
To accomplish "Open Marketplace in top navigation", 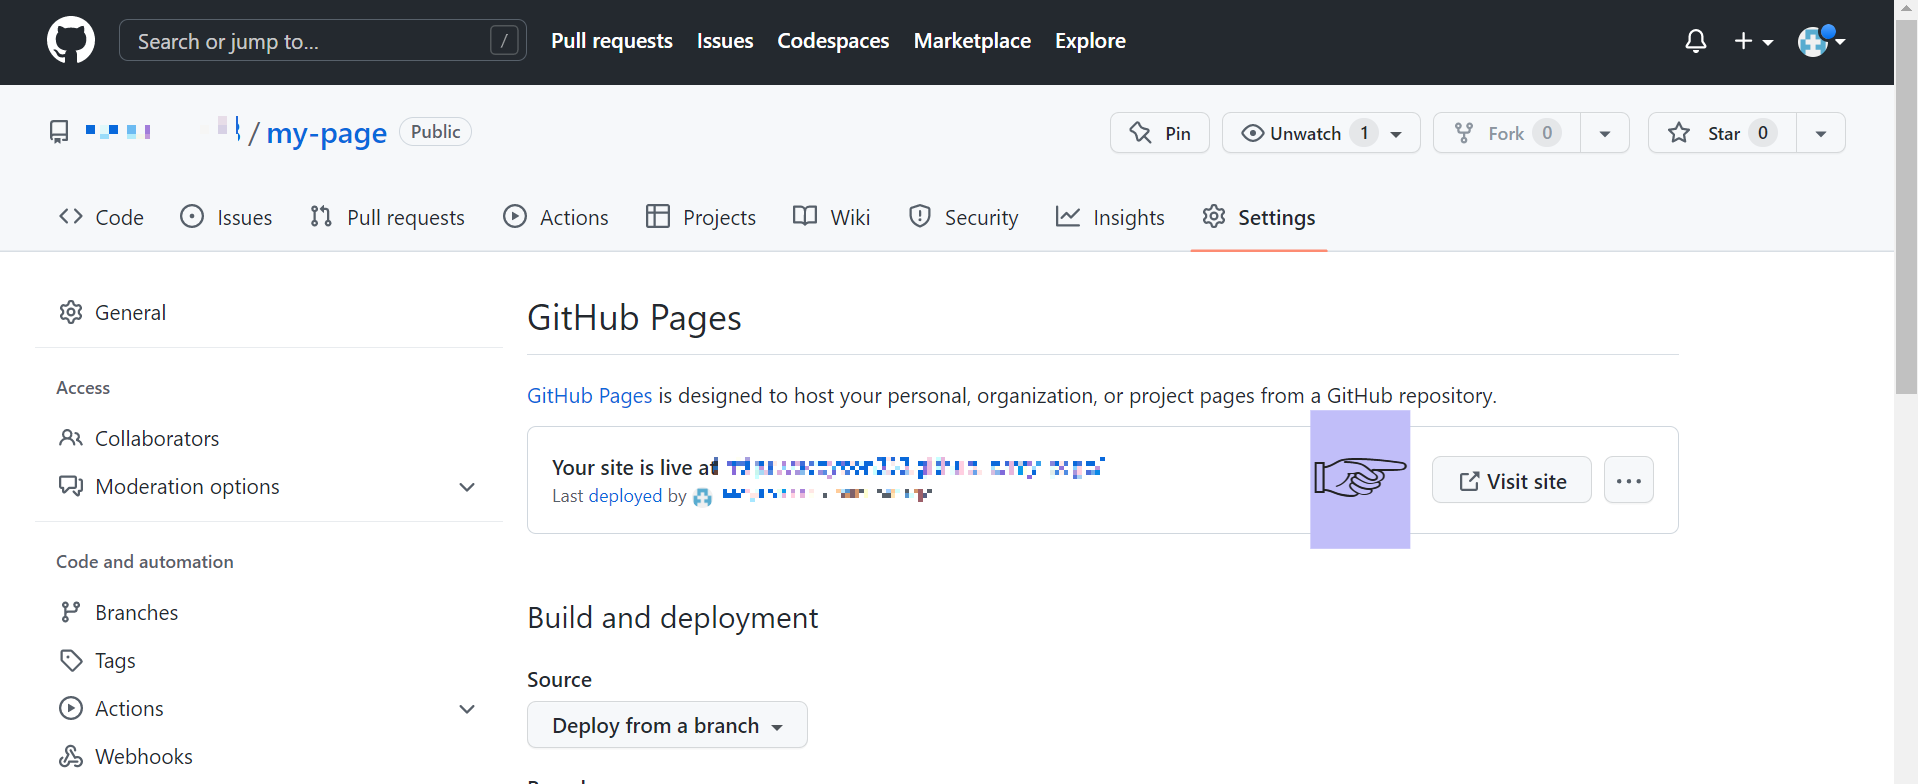I will pyautogui.click(x=972, y=41).
